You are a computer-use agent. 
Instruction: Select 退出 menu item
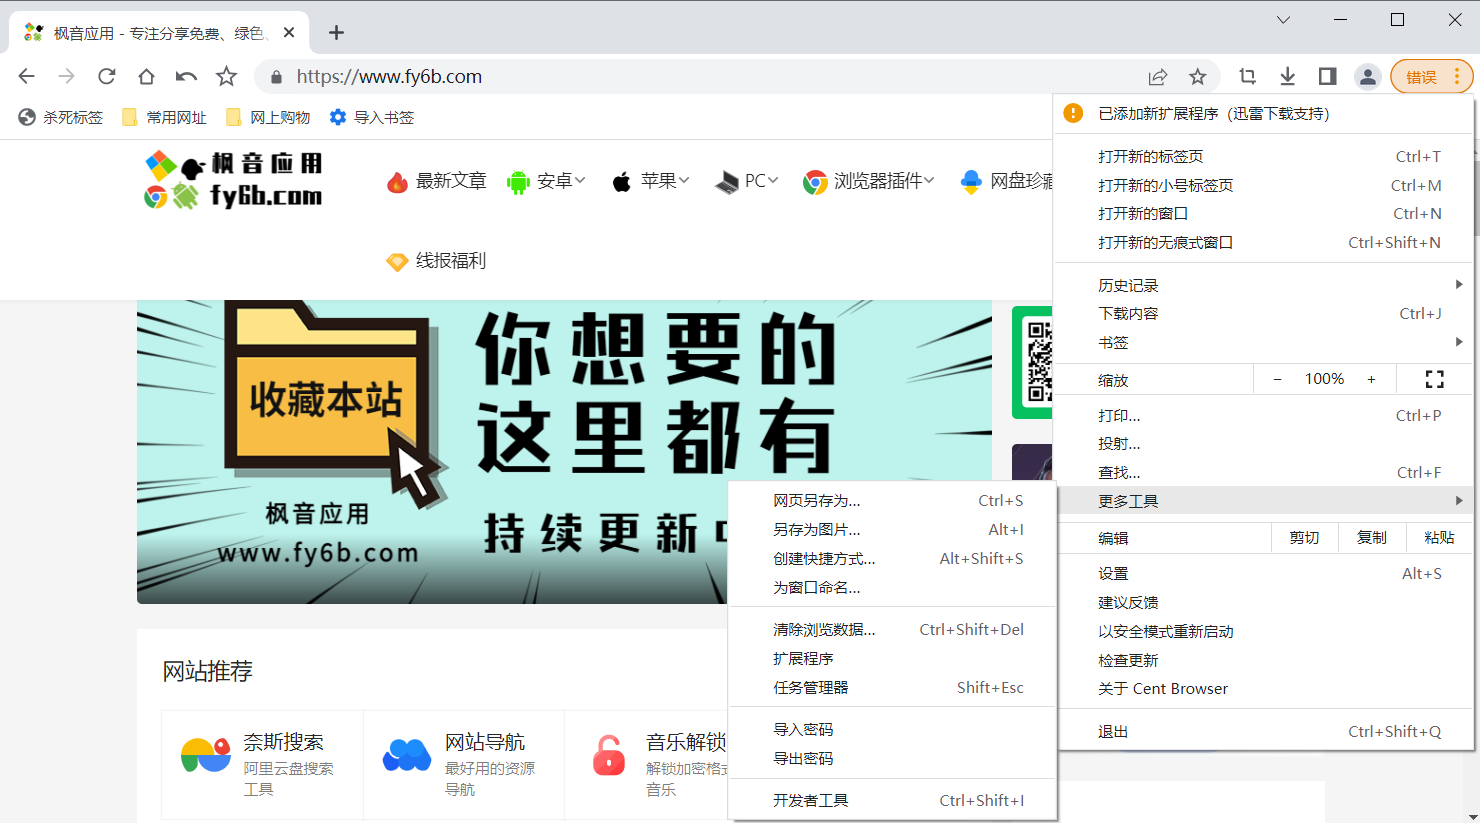tap(1264, 731)
